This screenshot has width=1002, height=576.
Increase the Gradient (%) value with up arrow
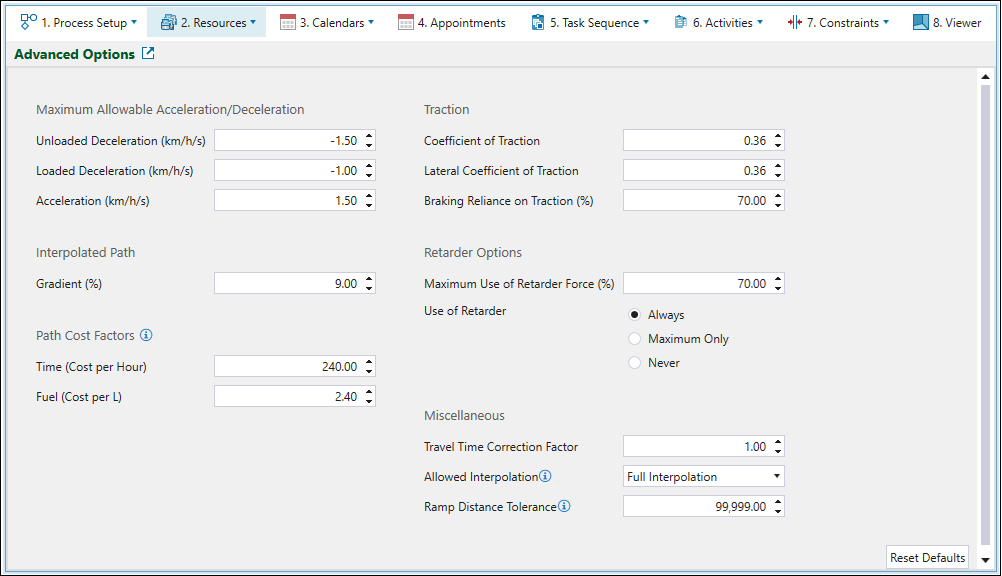pos(369,280)
